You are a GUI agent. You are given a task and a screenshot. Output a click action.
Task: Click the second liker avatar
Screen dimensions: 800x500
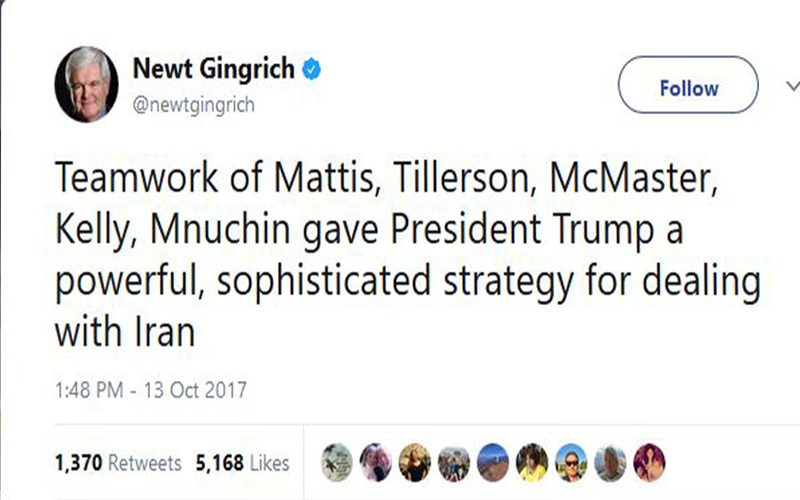tap(376, 463)
